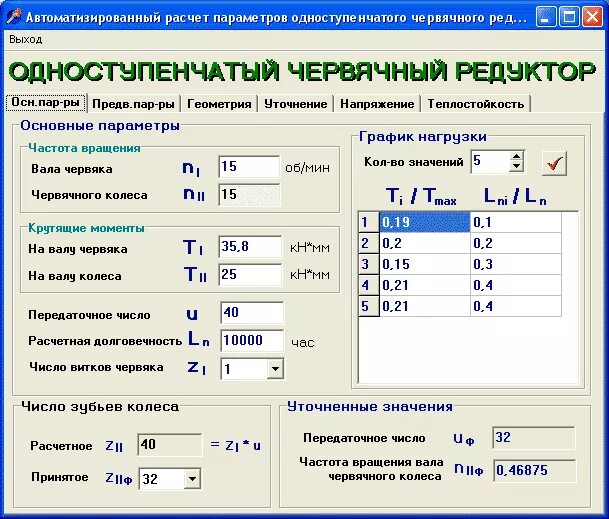Screen dimensions: 609x519
Task: Click row header 4 in load table
Action: coord(368,285)
